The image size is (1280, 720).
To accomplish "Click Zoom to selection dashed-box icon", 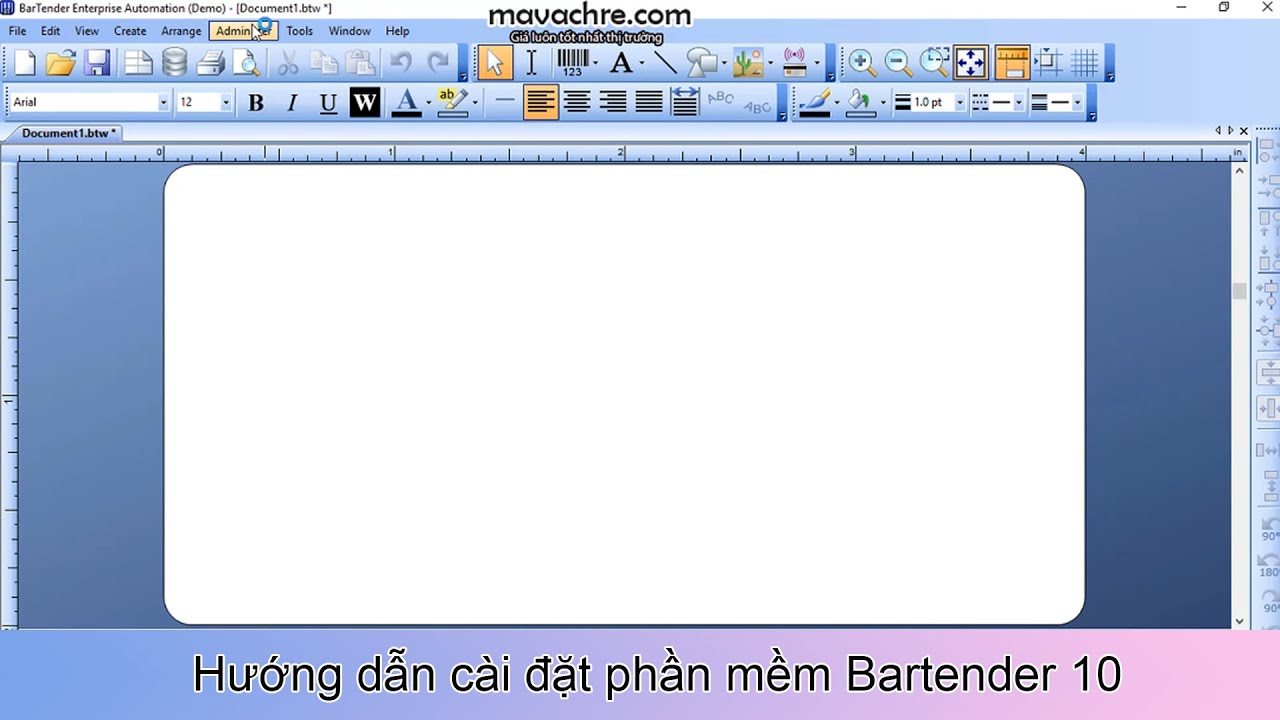I will 934,63.
